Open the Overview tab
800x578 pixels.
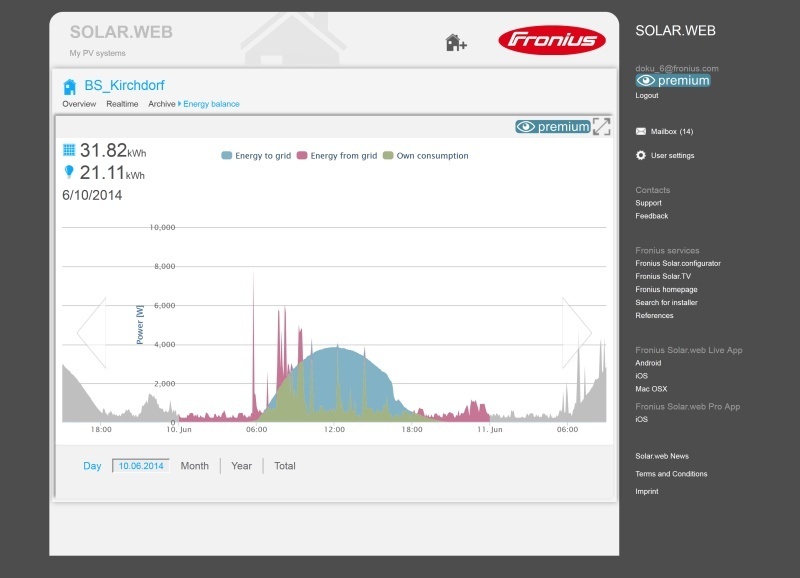79,104
